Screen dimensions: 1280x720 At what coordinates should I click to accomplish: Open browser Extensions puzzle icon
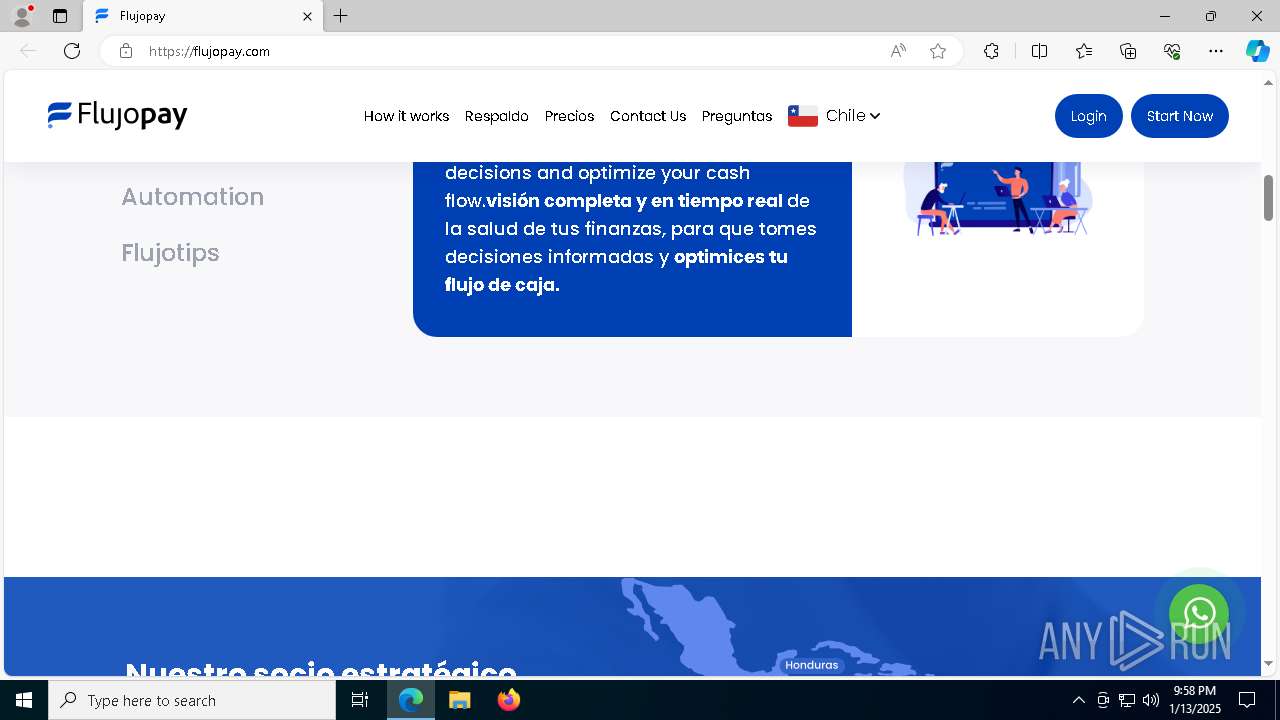pyautogui.click(x=991, y=51)
